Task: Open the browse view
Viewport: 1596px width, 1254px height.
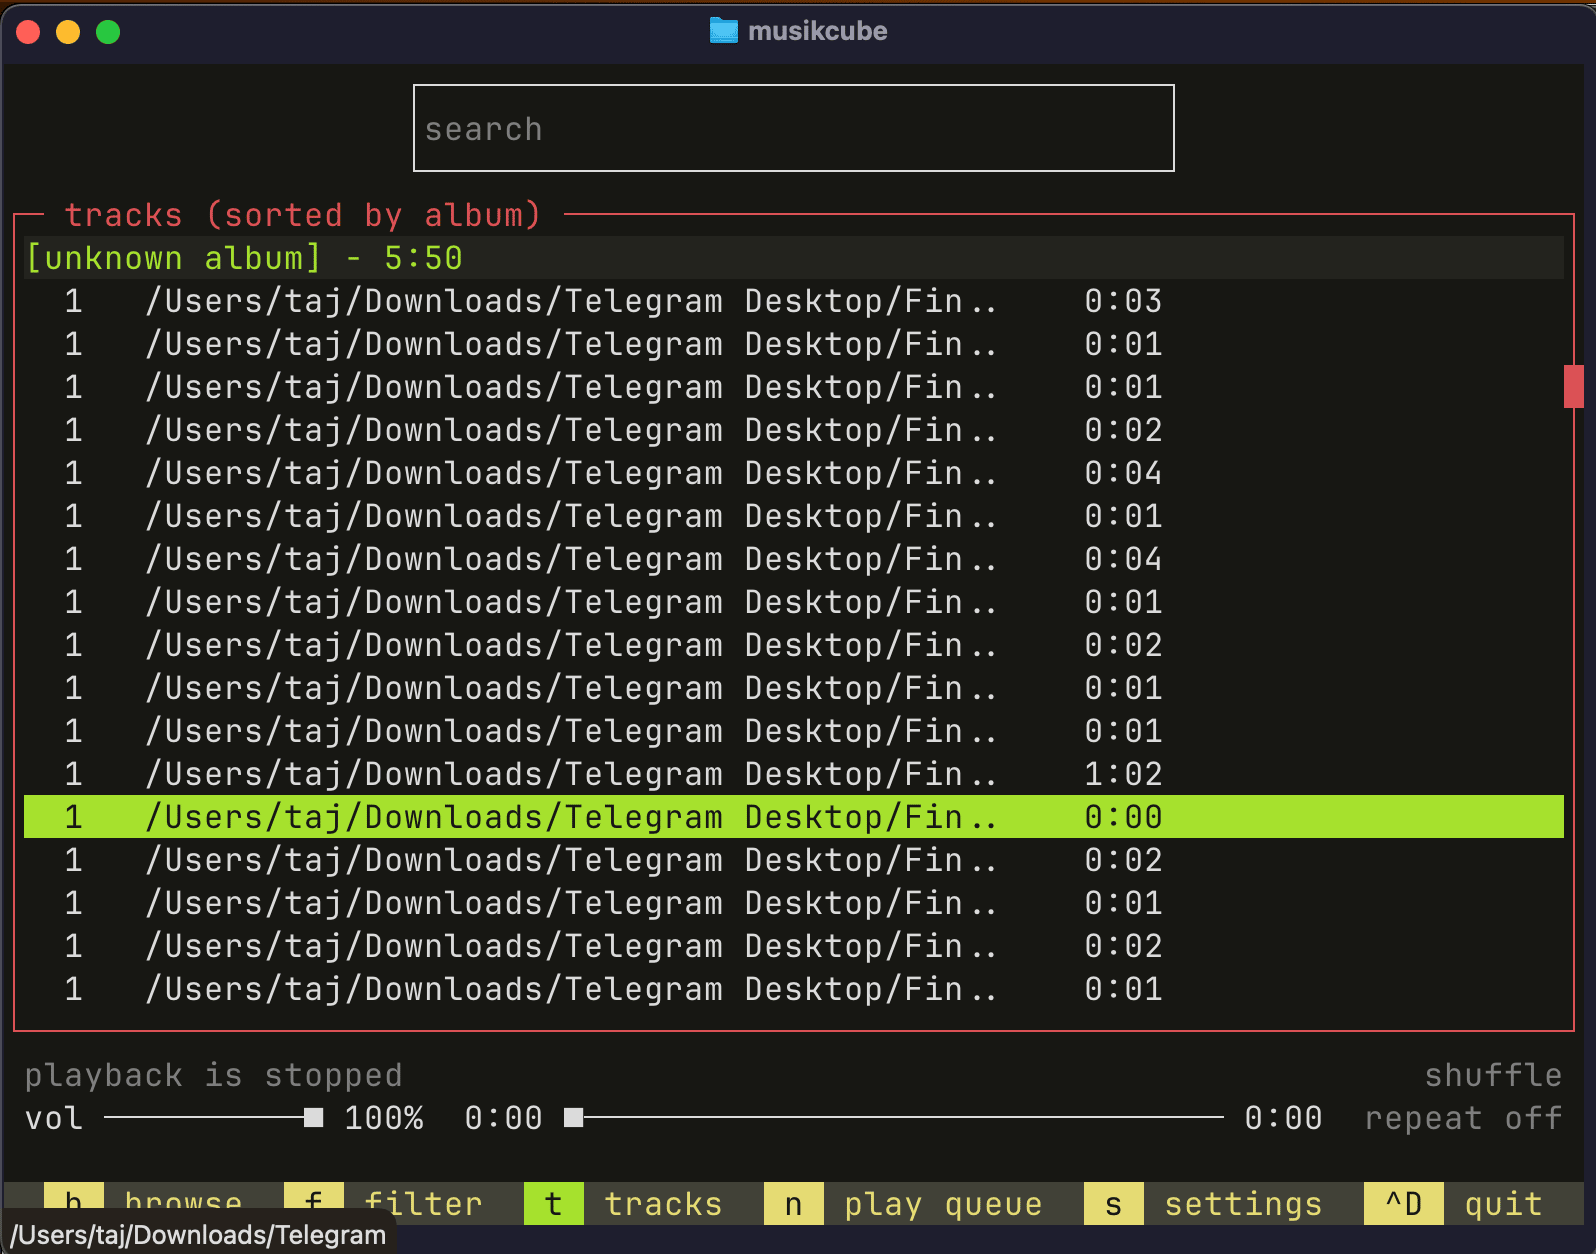Action: (x=183, y=1203)
